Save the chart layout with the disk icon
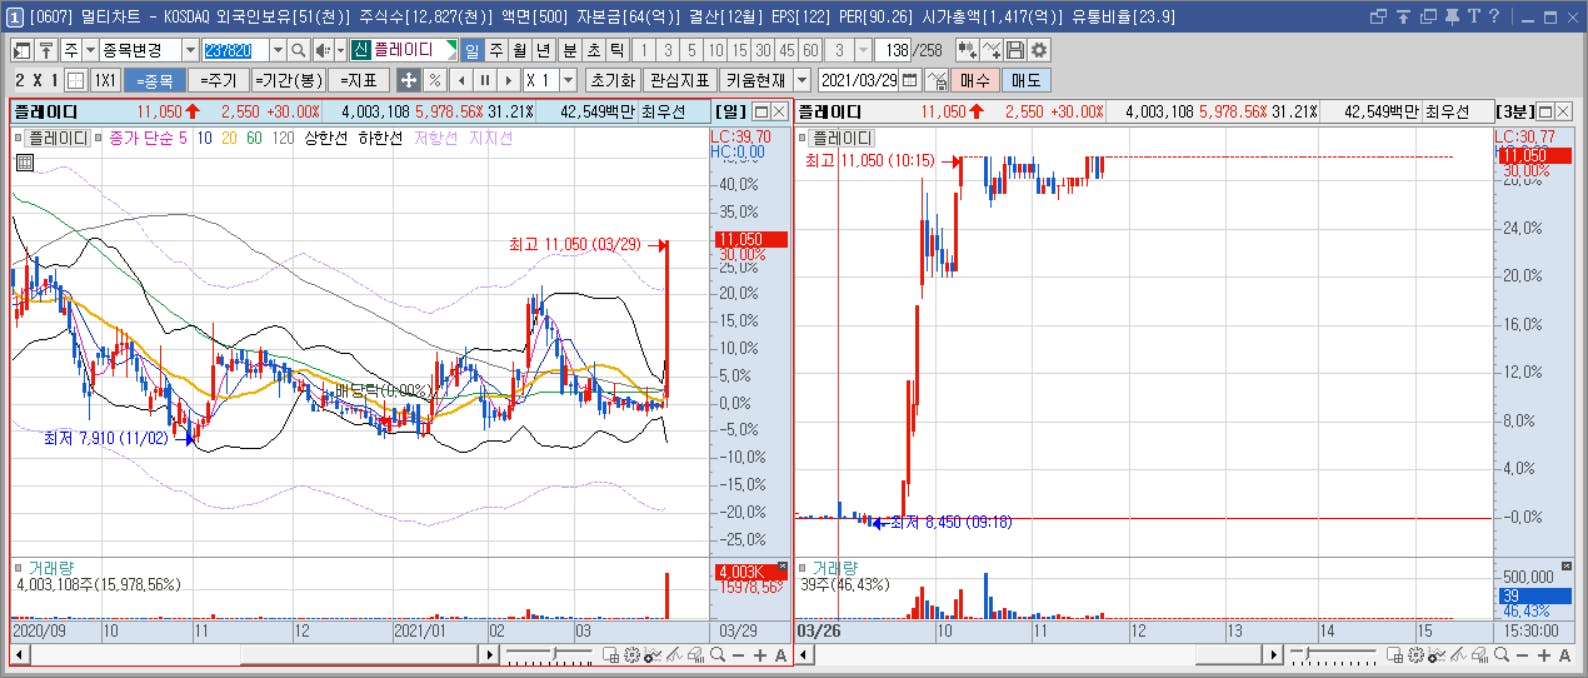The width and height of the screenshot is (1588, 678). tap(1015, 50)
